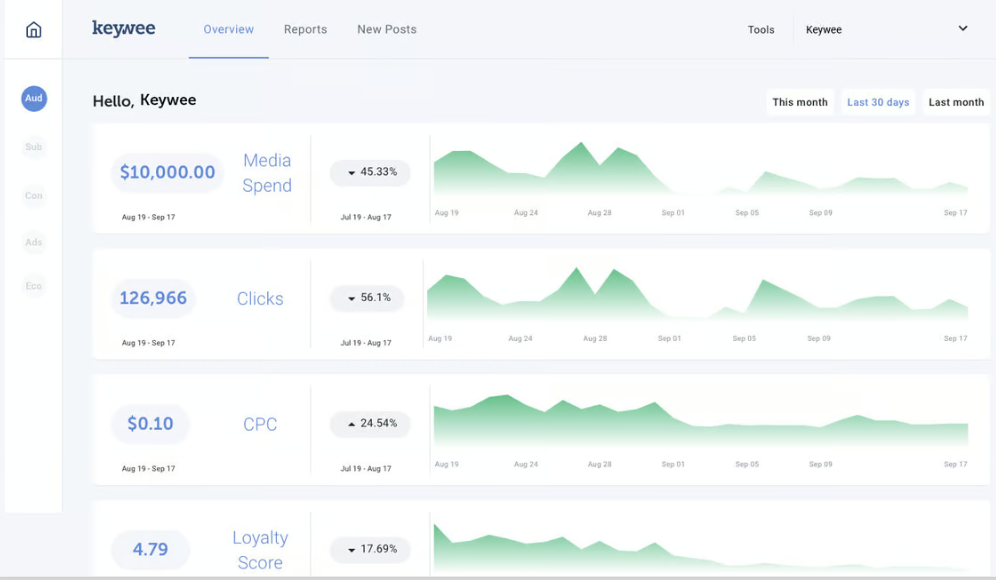Click Sep 09 label on CPC chart
Screen dimensions: 996x580
[x=820, y=464]
